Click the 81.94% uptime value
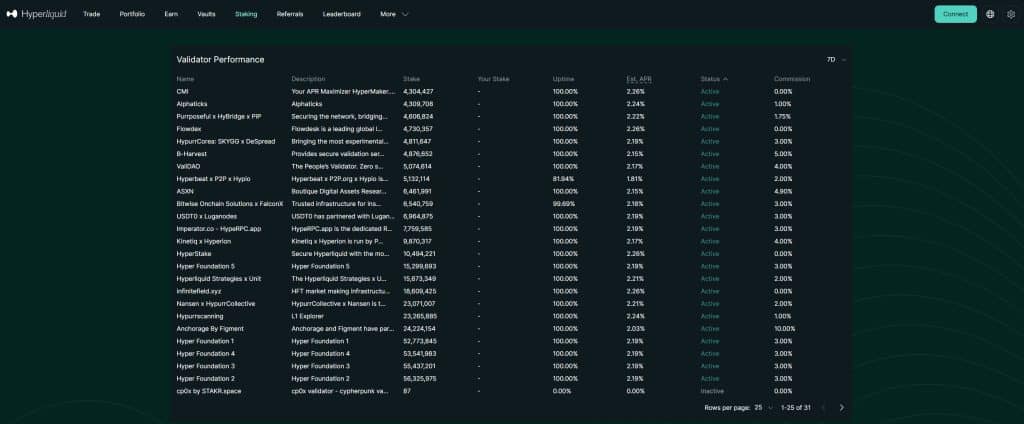 tap(564, 178)
